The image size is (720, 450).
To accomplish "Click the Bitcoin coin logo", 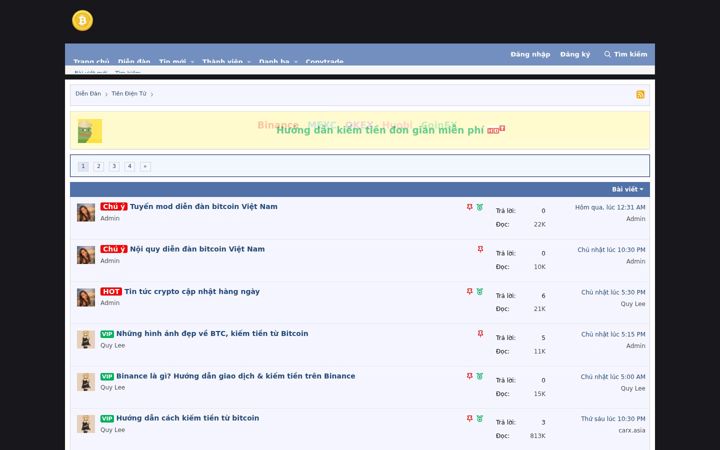I will click(x=82, y=21).
